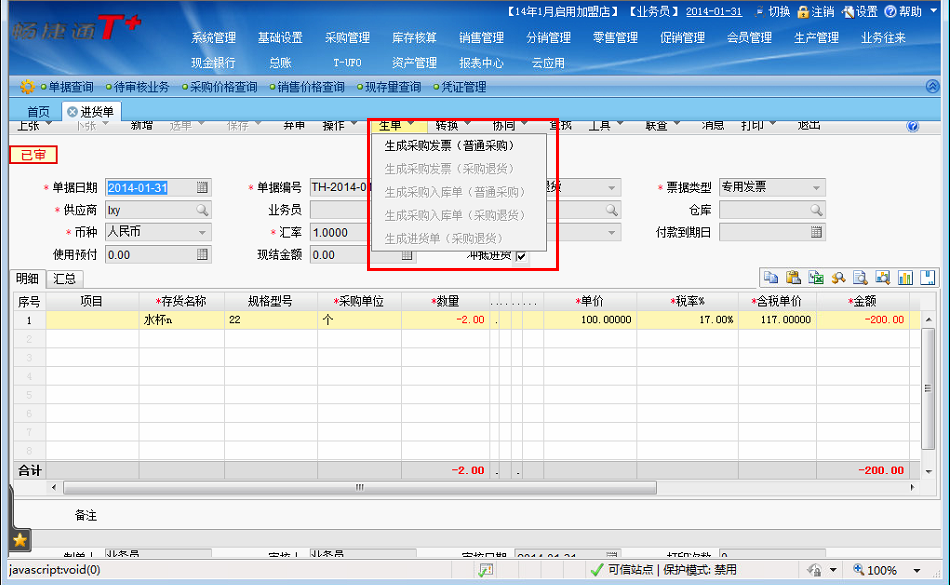Click the Excel import icon in detail toolbar
This screenshot has height=585, width=950.
click(815, 277)
